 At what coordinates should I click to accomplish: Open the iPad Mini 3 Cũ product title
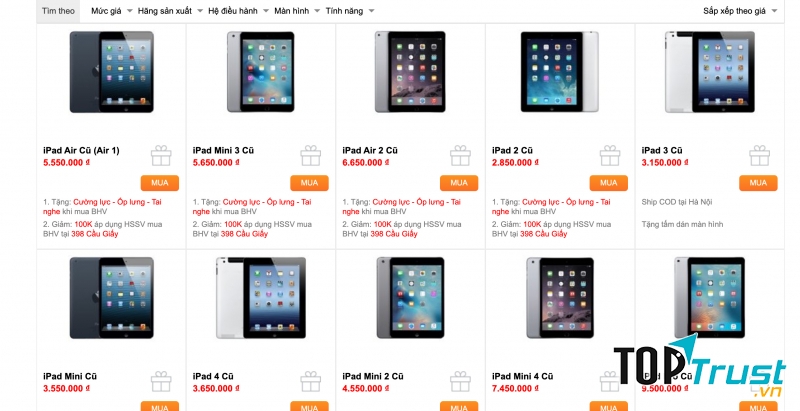(x=223, y=150)
